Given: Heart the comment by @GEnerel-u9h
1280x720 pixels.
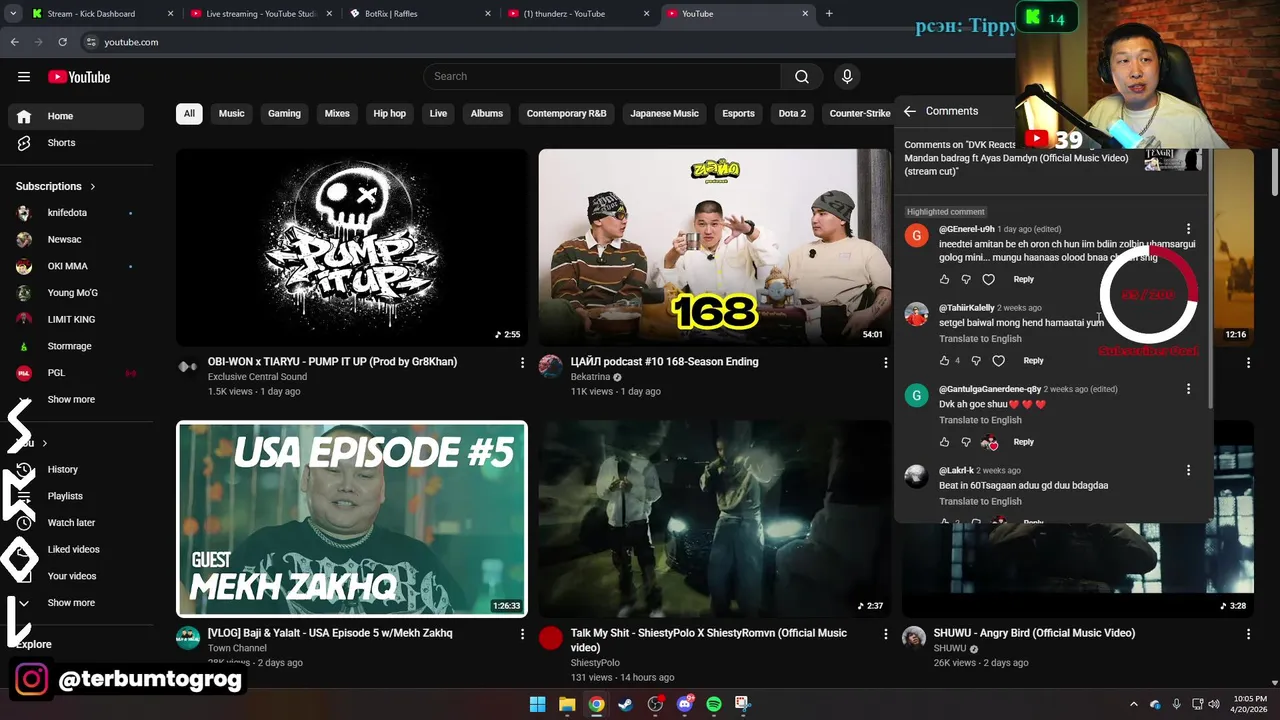Looking at the screenshot, I should coord(988,279).
